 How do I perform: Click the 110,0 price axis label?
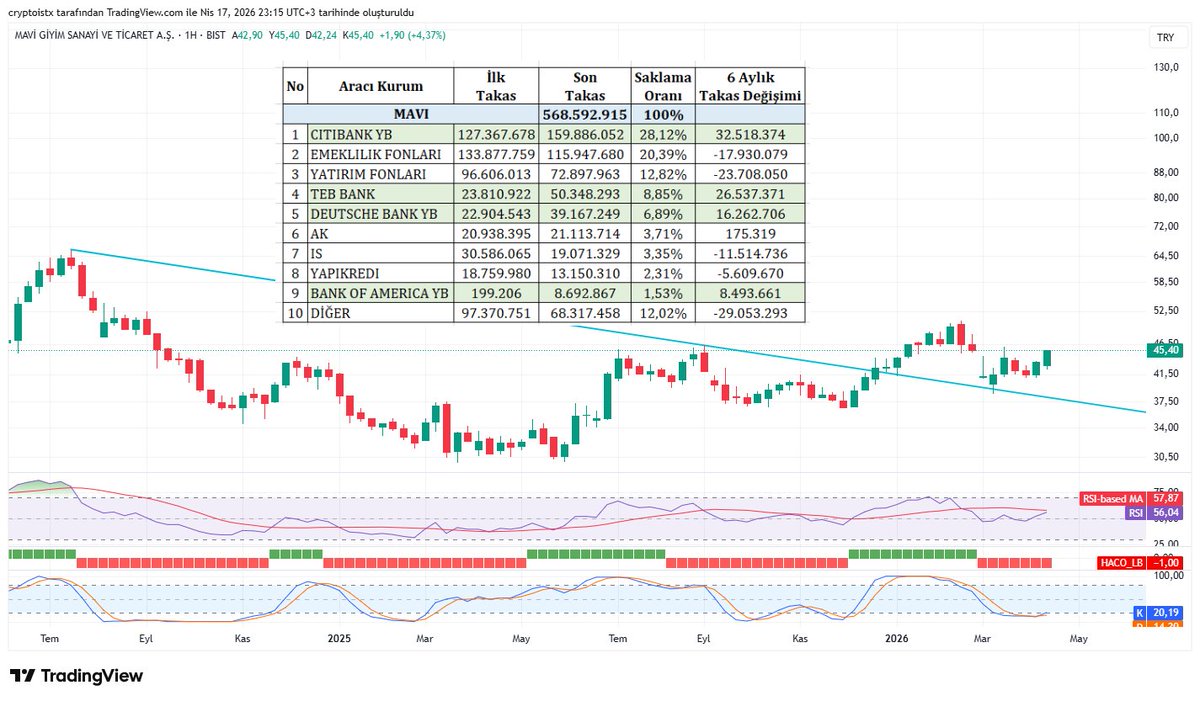[x=1167, y=113]
